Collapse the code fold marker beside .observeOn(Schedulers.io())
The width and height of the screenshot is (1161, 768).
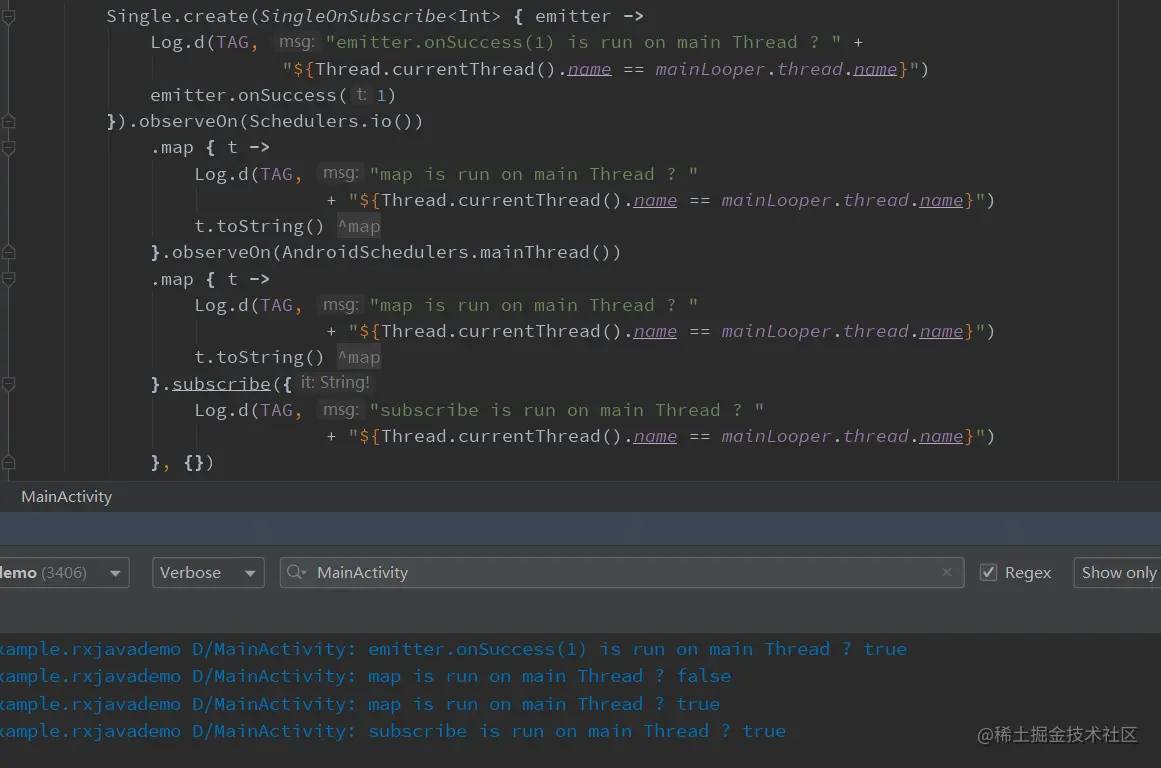pos(8,121)
